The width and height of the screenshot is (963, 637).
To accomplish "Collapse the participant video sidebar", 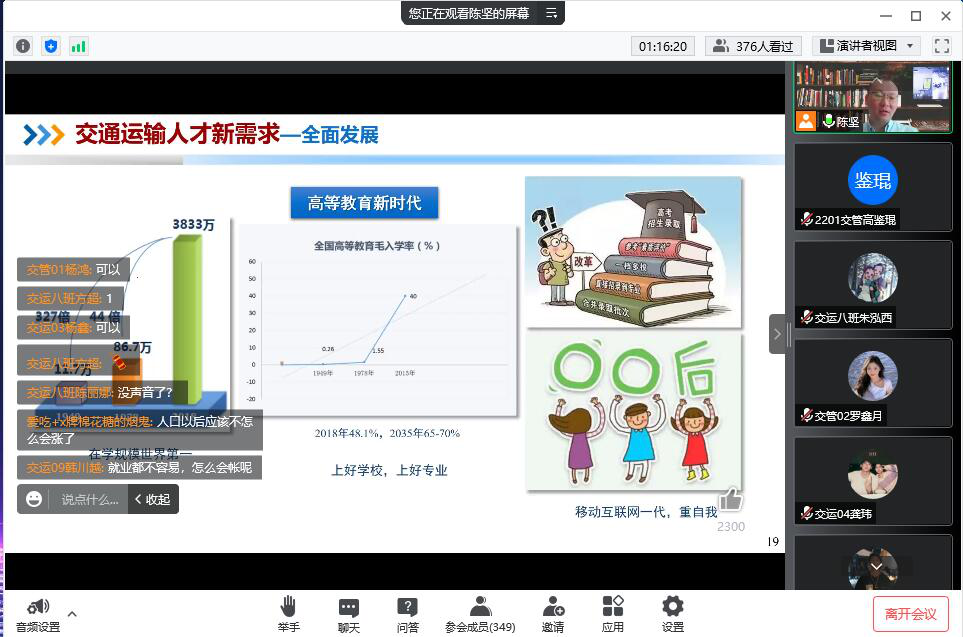I will pos(777,334).
